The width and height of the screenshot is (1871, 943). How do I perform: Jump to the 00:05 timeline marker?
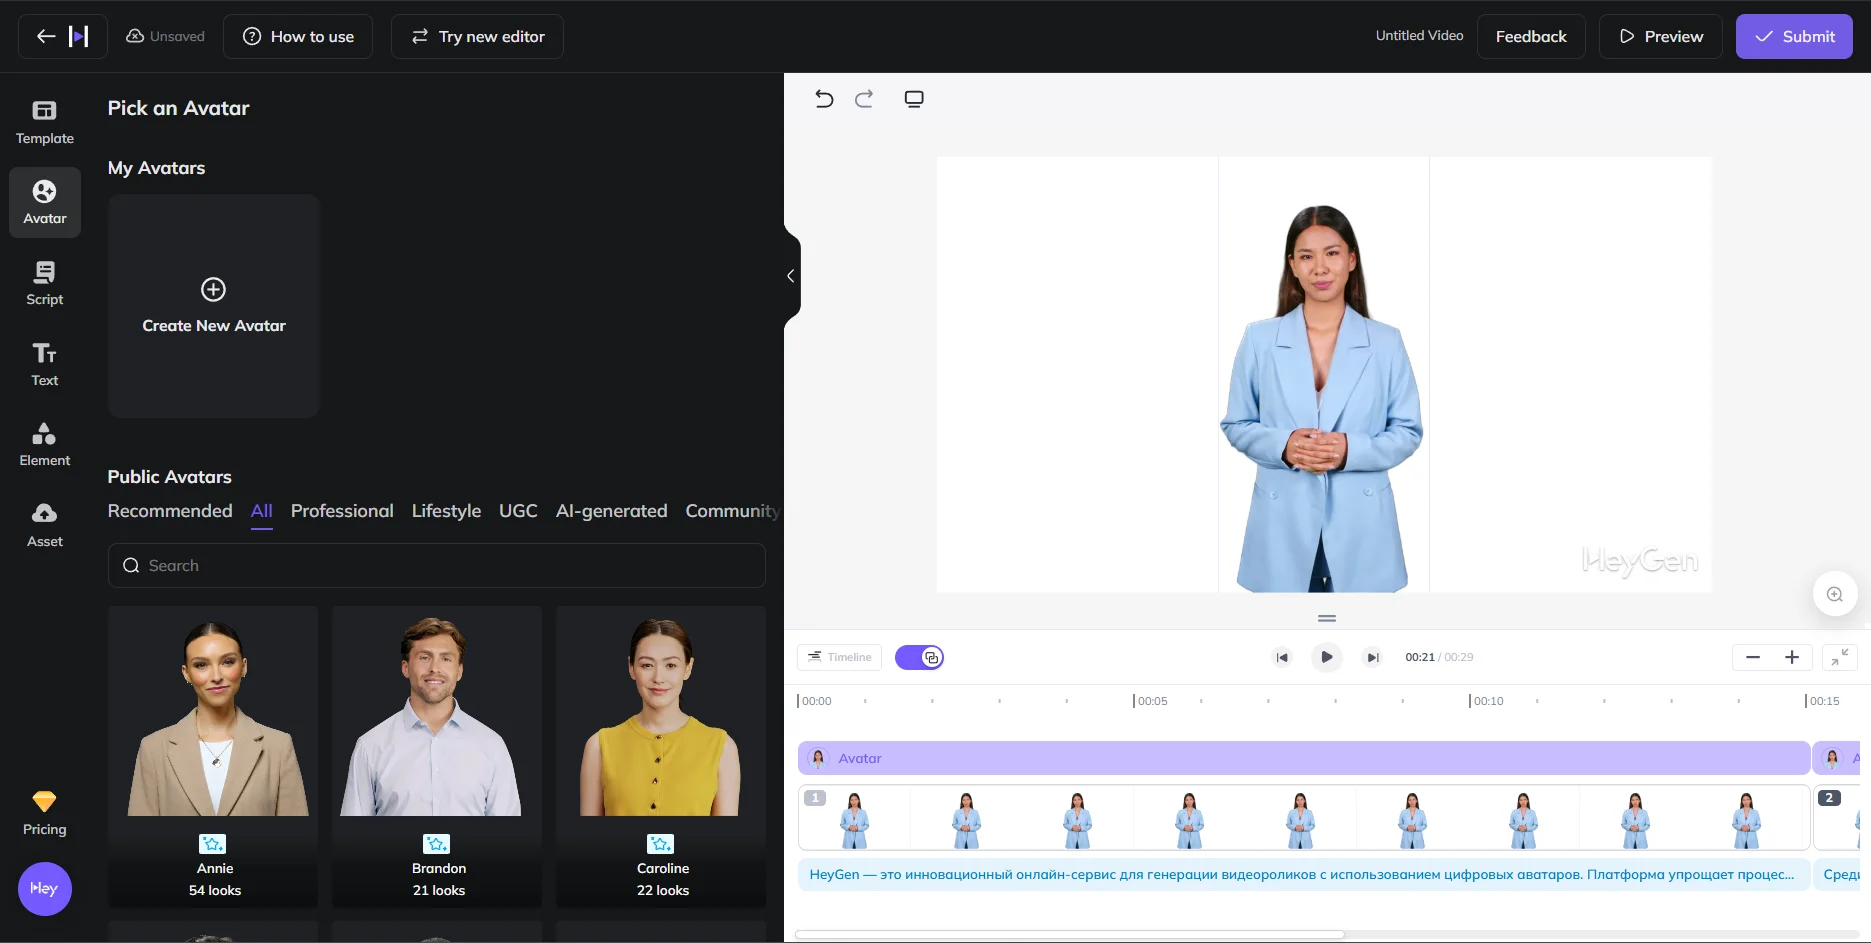pos(1151,701)
